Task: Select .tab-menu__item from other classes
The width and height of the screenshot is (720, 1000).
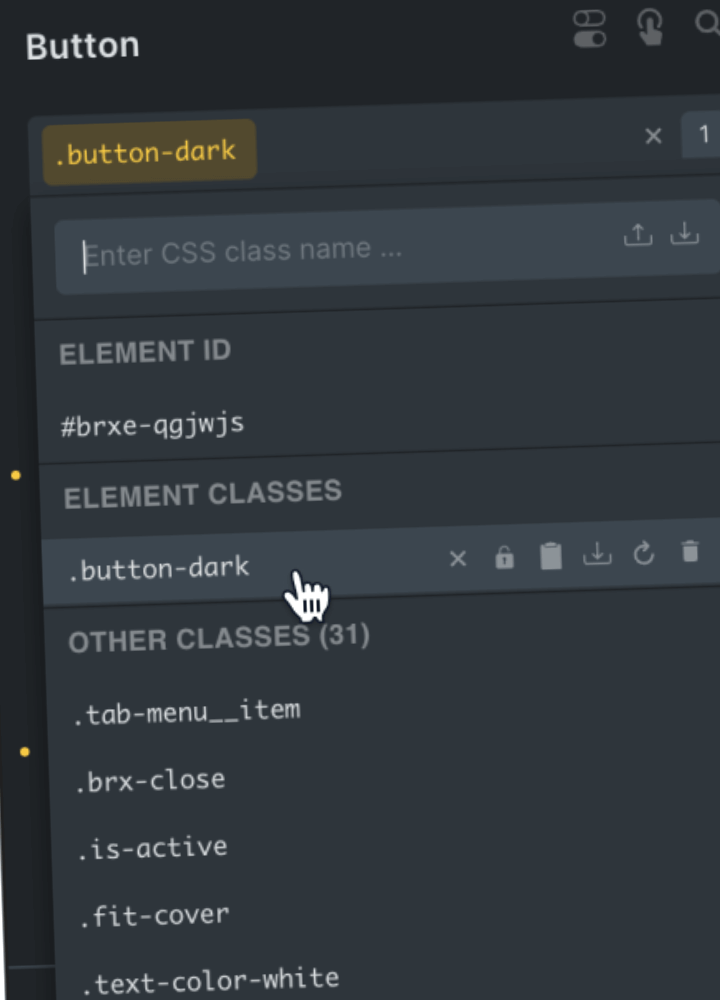Action: pos(187,712)
